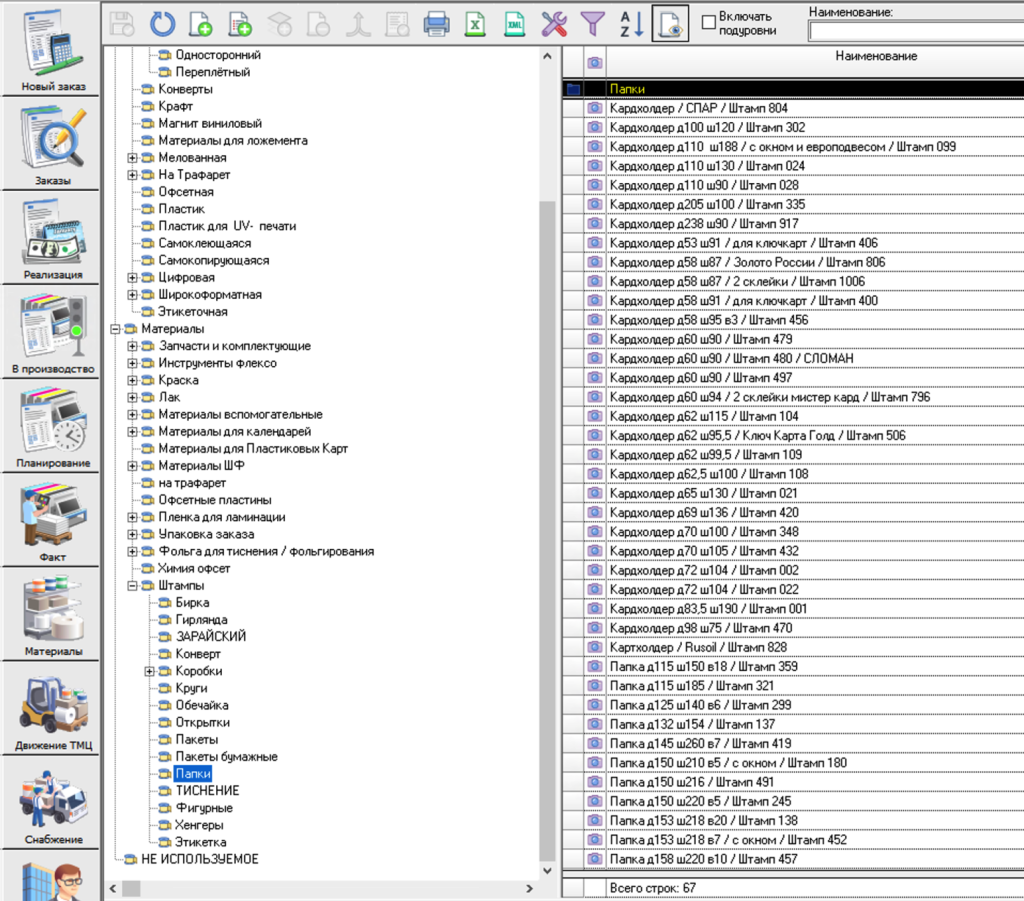Screen dimensions: 1024x901
Task: Select the НЕ ИСПОЛЬЗУЕМОЕ tree folder
Action: point(199,859)
